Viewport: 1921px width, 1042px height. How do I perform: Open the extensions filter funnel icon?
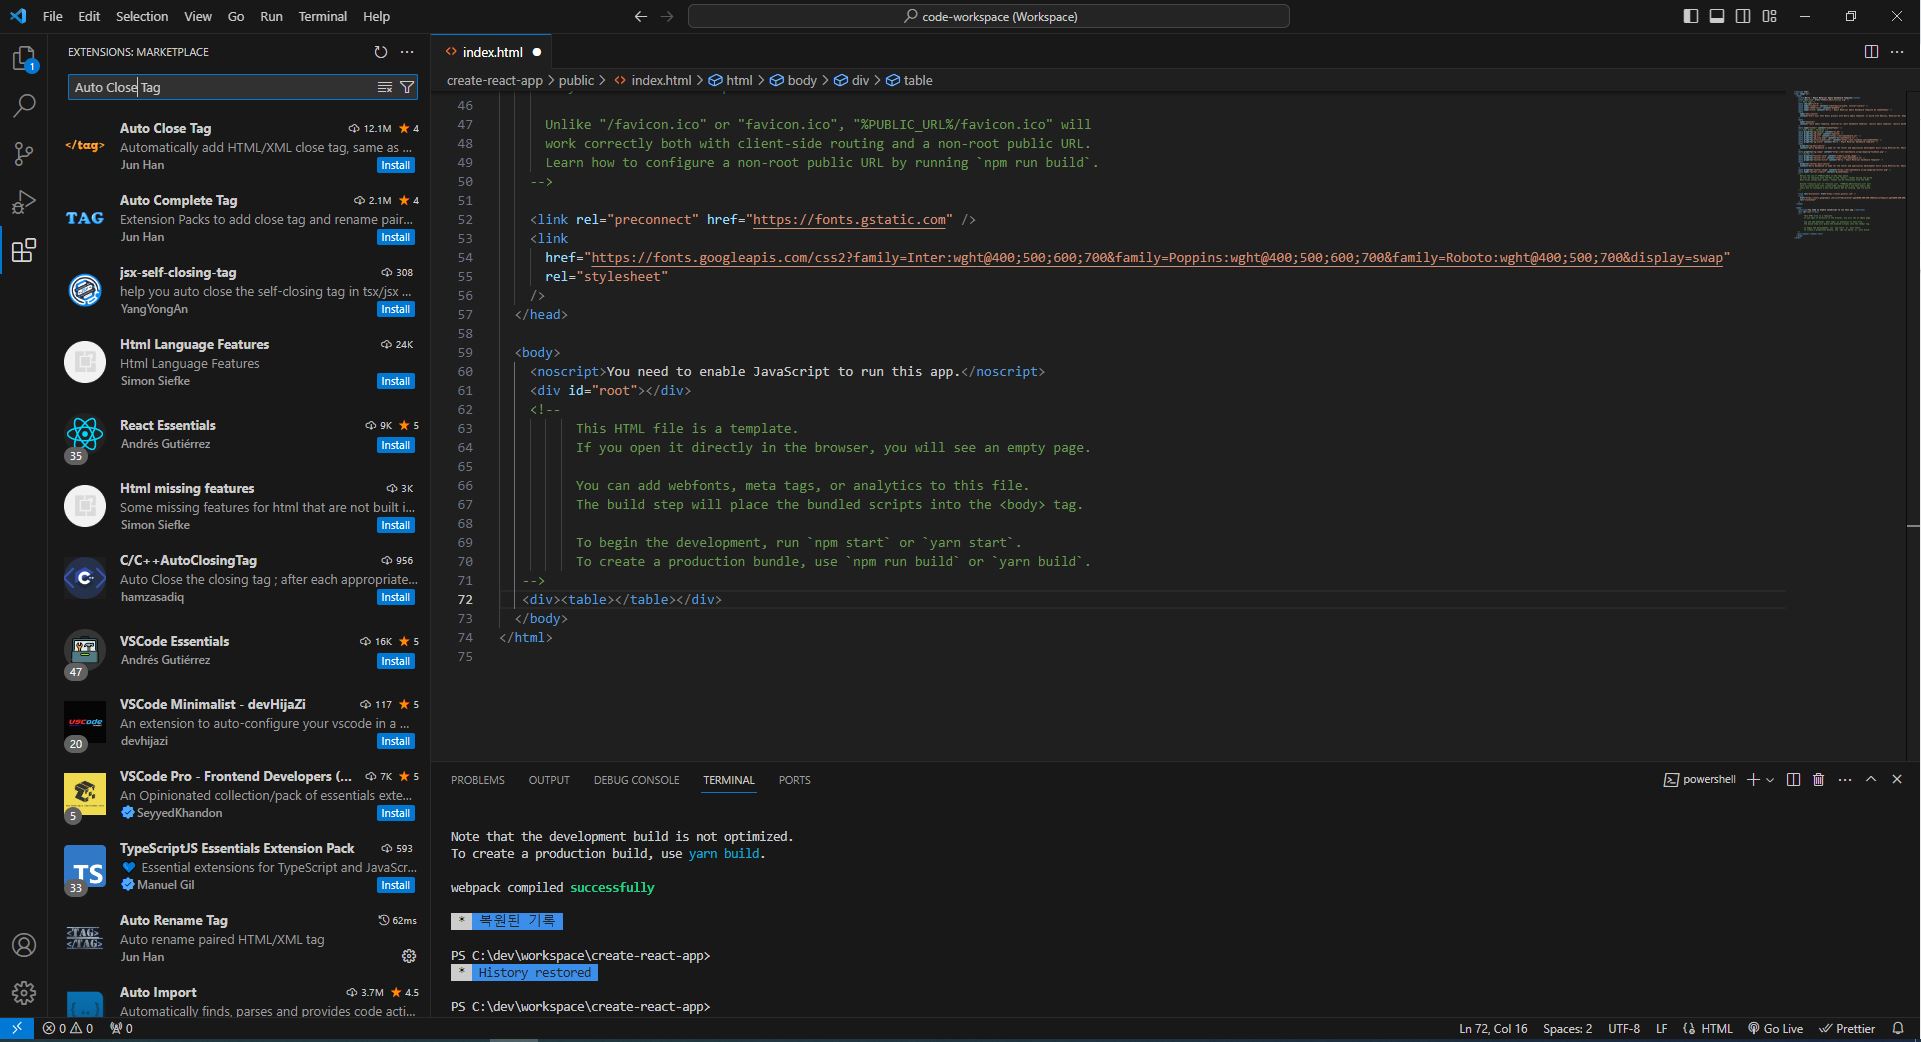click(407, 87)
